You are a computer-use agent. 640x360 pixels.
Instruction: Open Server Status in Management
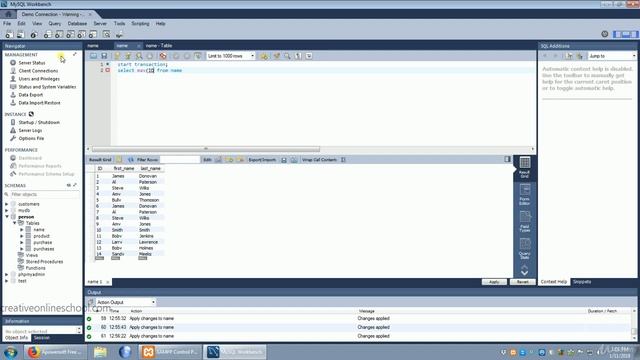tap(32, 63)
